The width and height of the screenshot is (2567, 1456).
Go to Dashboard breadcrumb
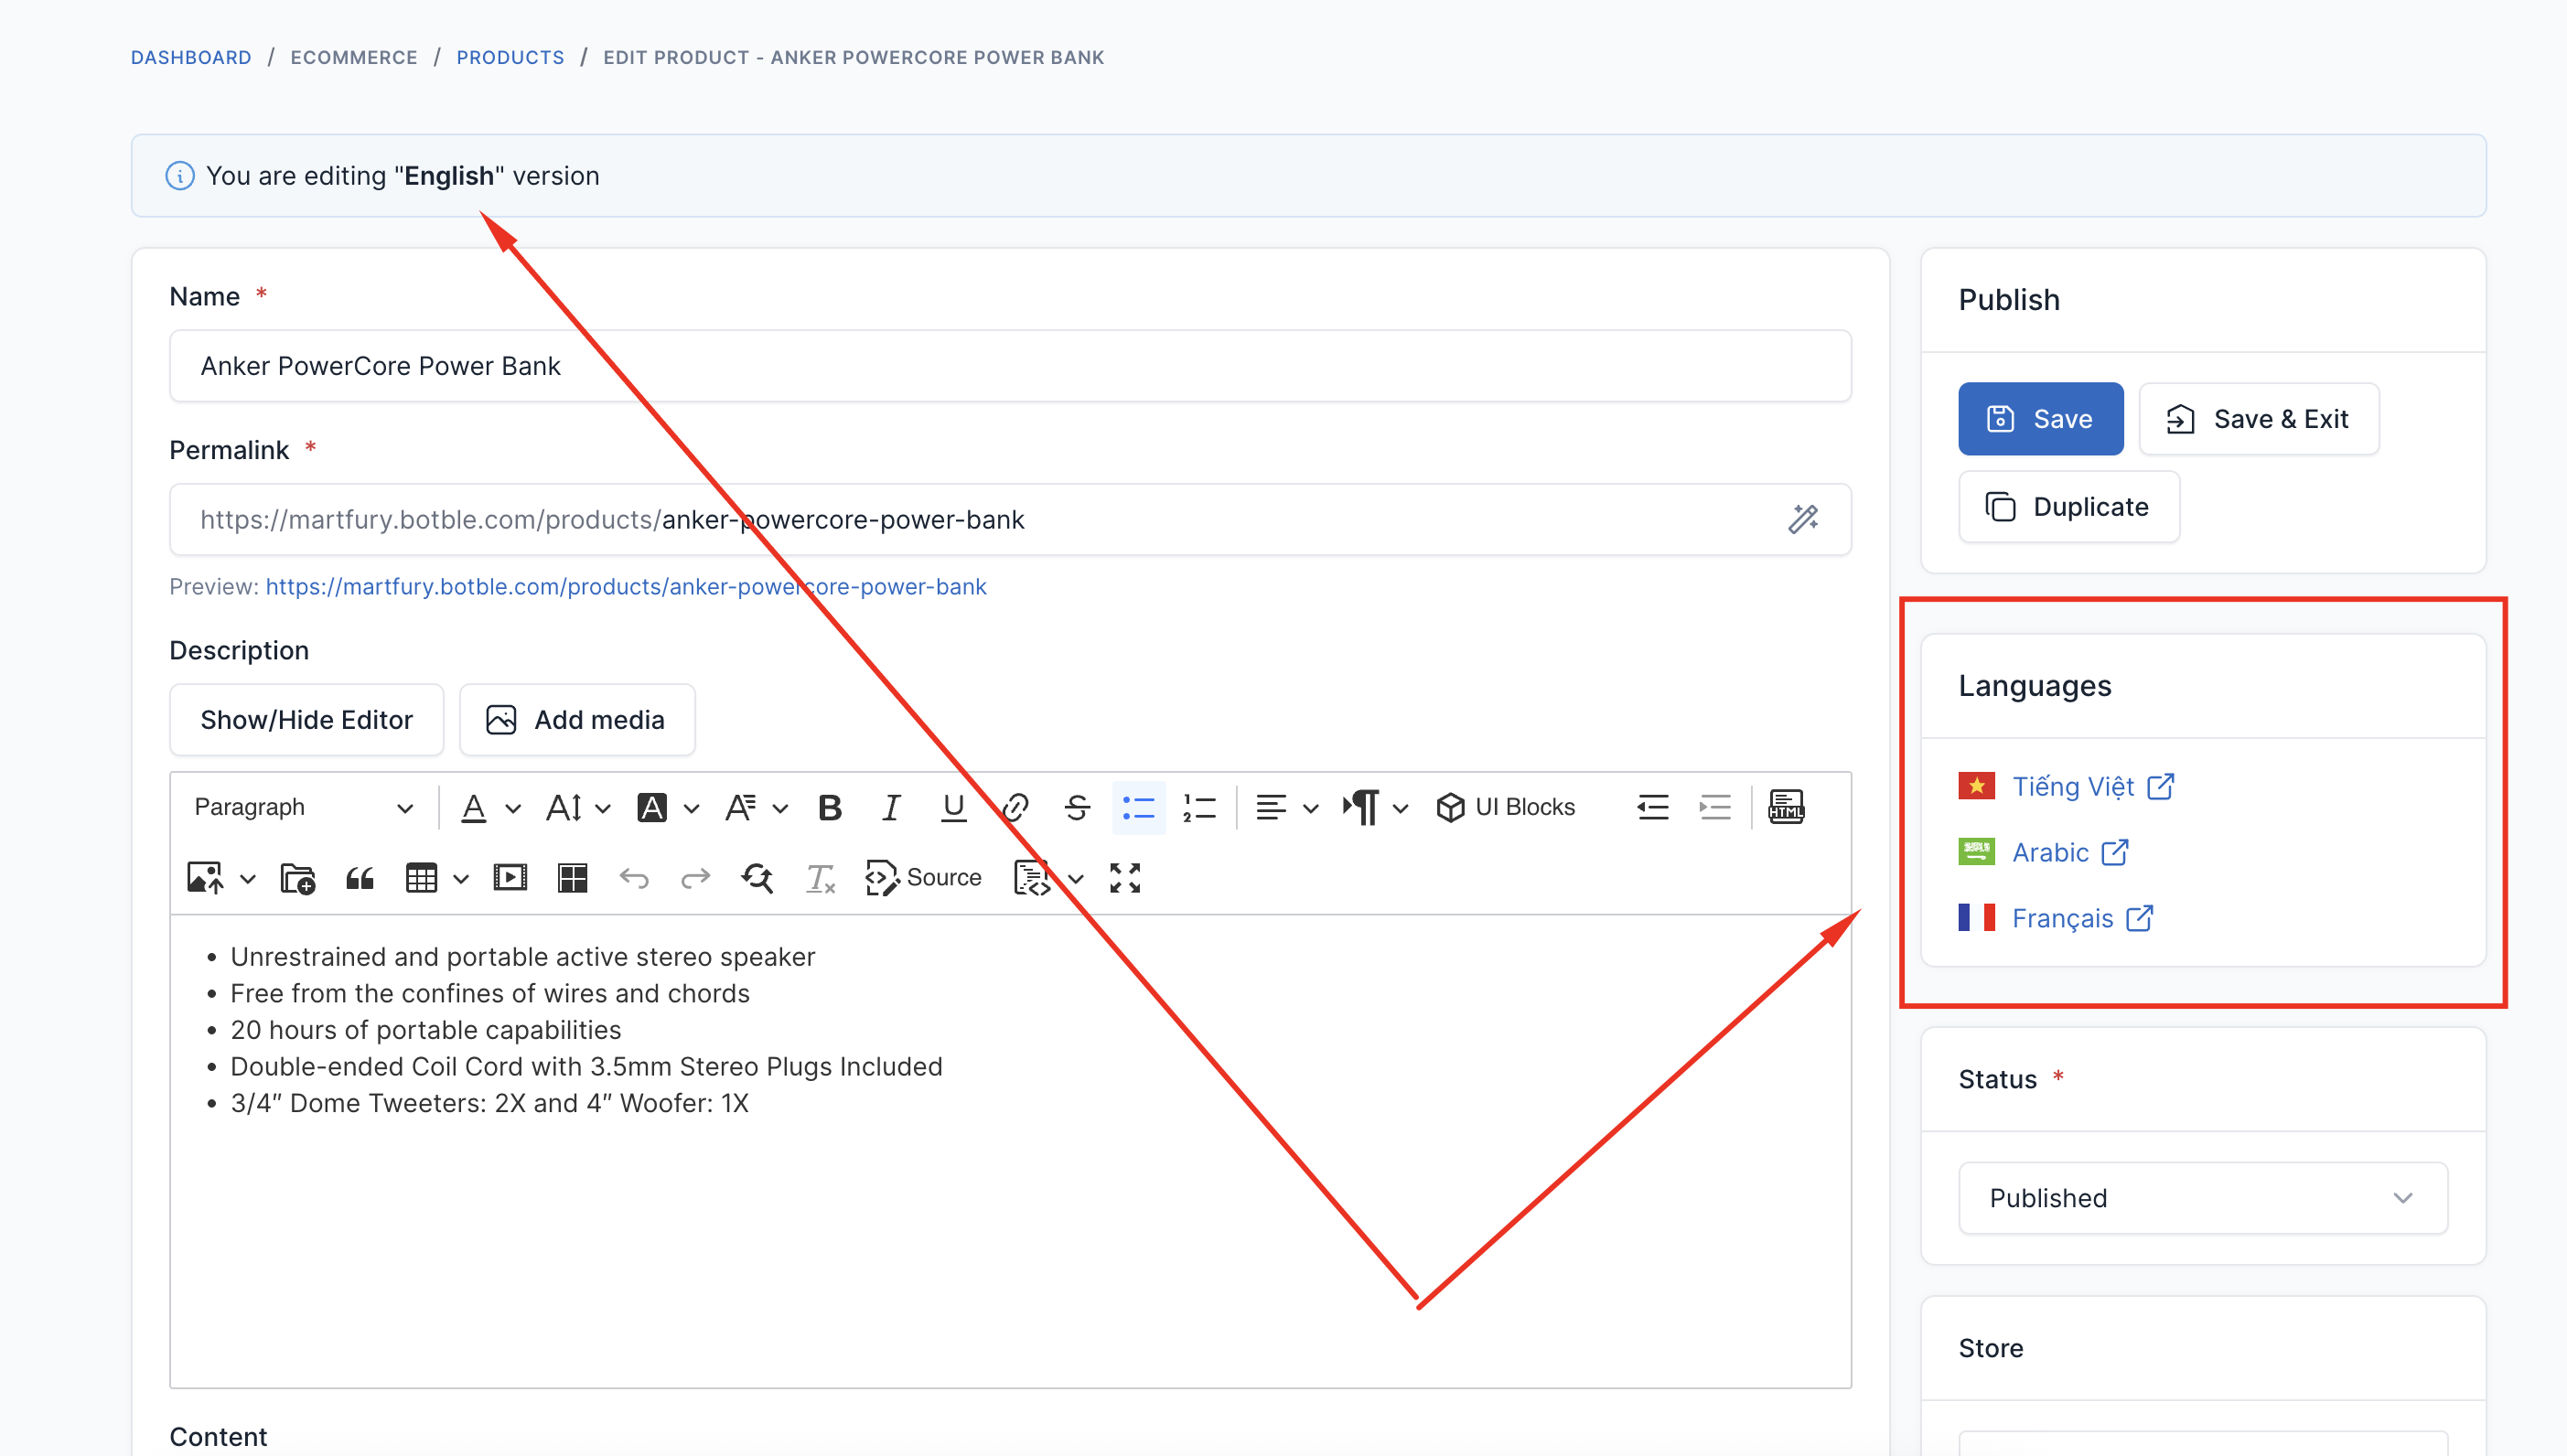click(191, 58)
